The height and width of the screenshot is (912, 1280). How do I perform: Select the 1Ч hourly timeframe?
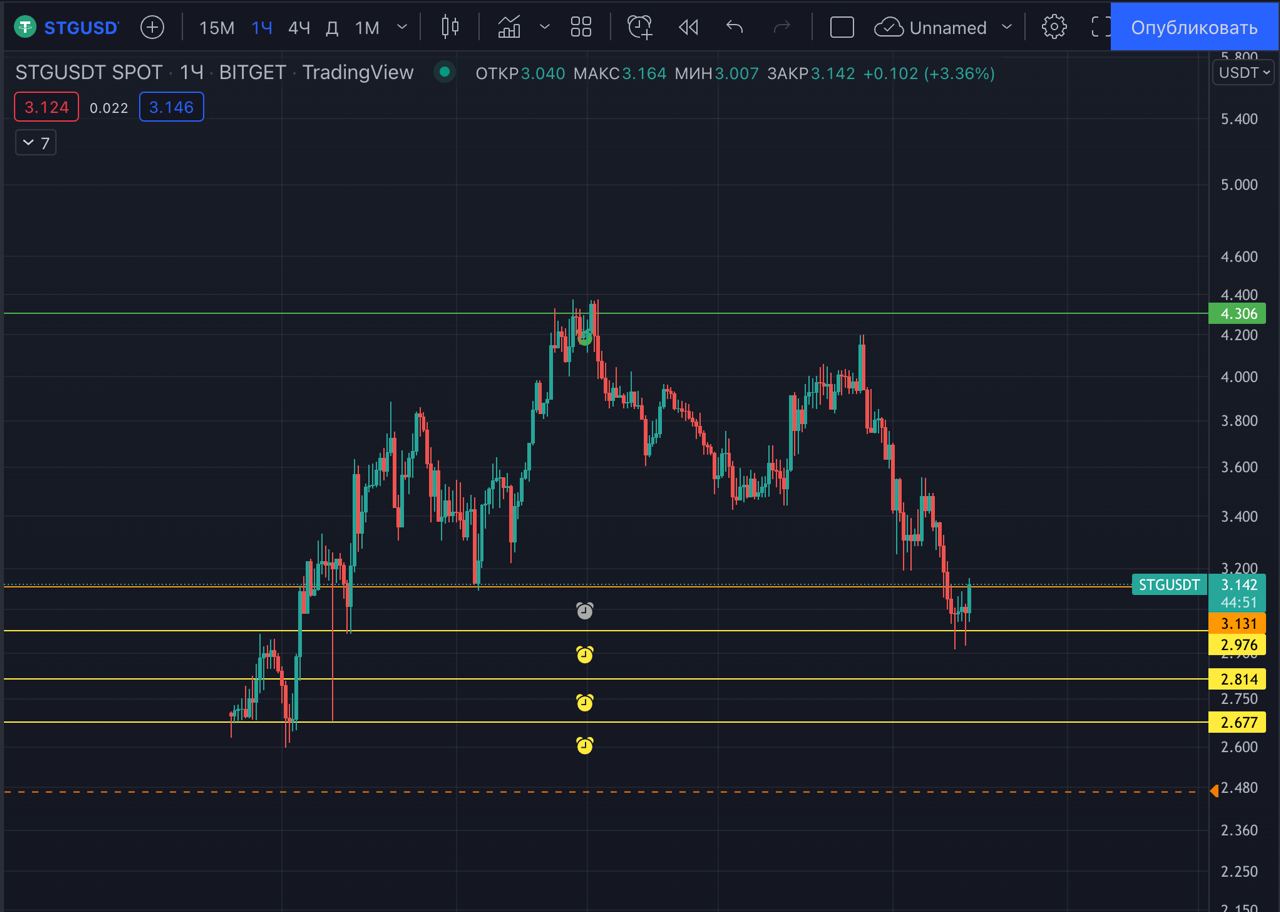click(x=262, y=27)
